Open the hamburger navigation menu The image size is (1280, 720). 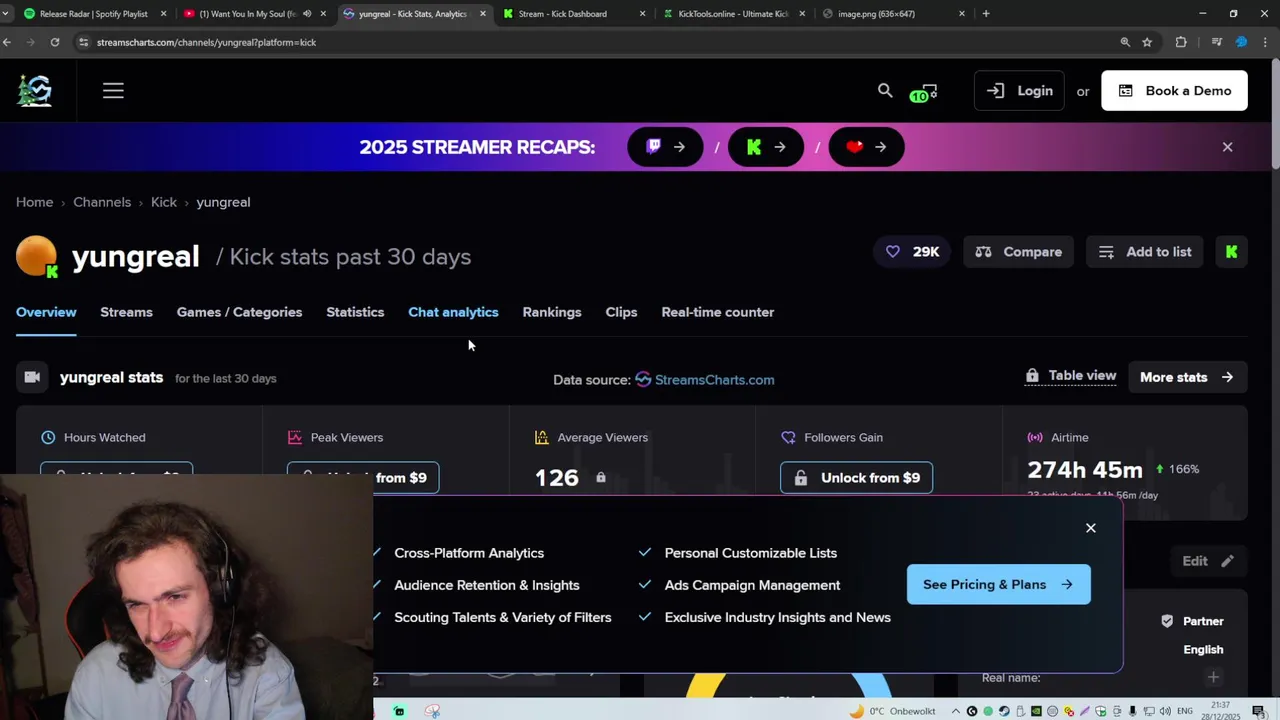(x=113, y=91)
